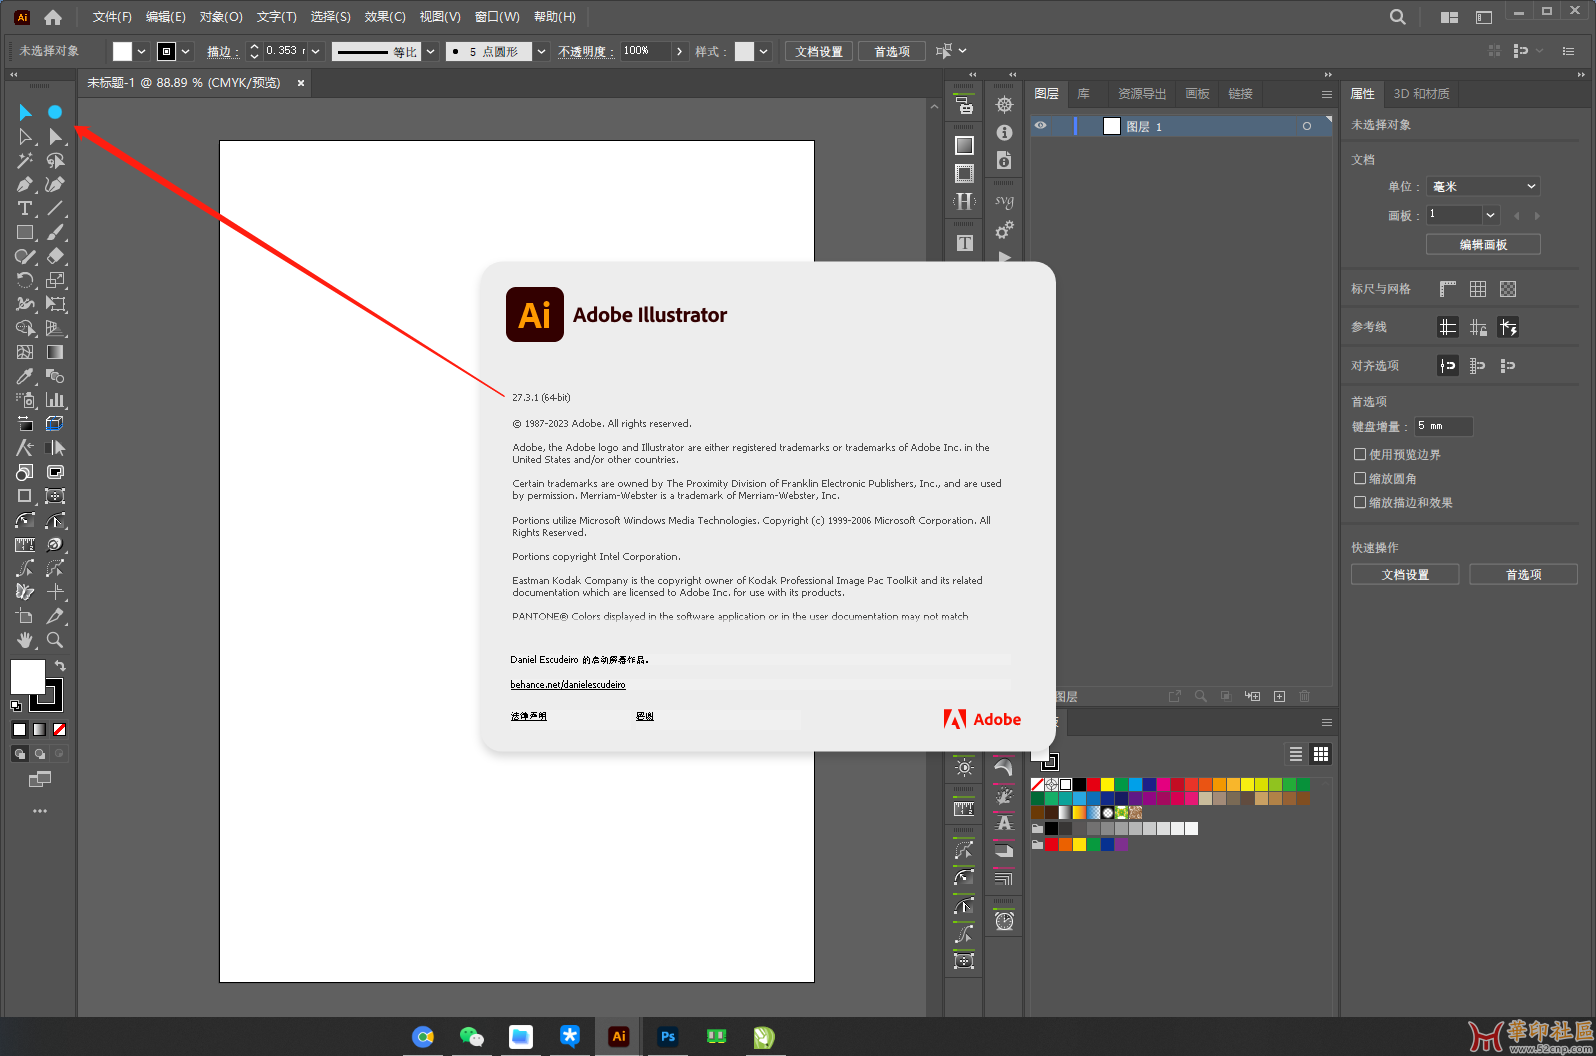The image size is (1596, 1056).
Task: Open 单位 毫米 dropdown
Action: pyautogui.click(x=1483, y=186)
